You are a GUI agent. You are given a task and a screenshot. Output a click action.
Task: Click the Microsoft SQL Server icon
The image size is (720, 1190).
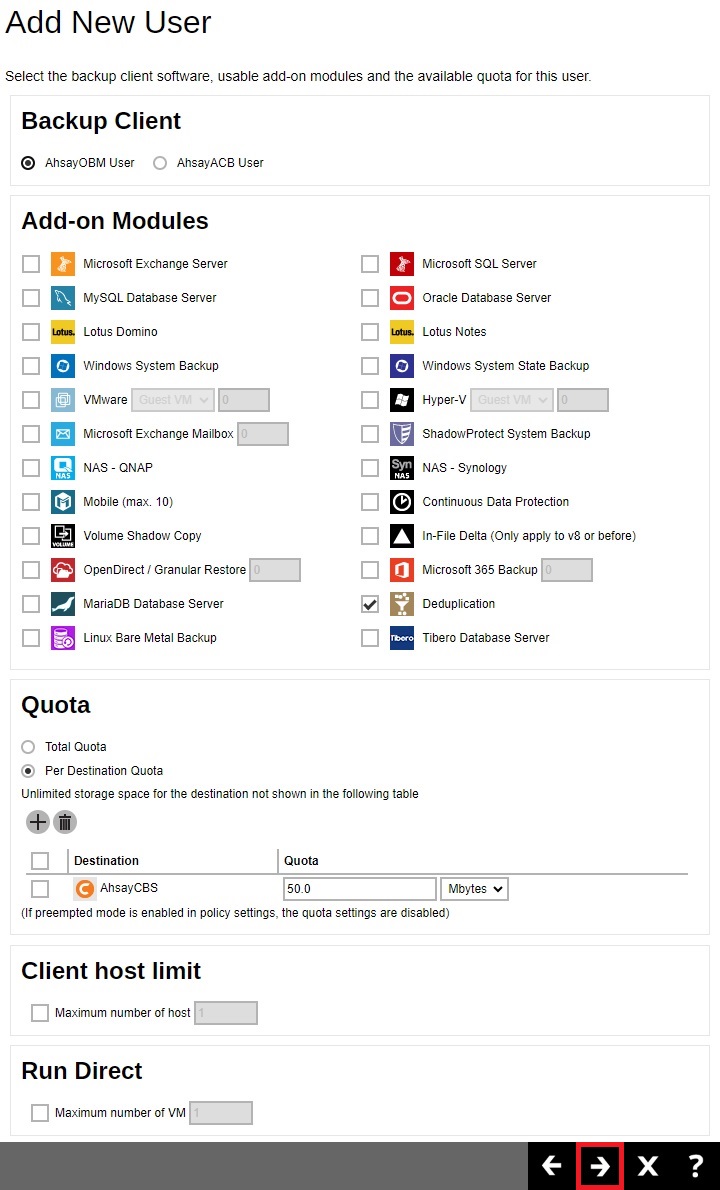point(401,263)
